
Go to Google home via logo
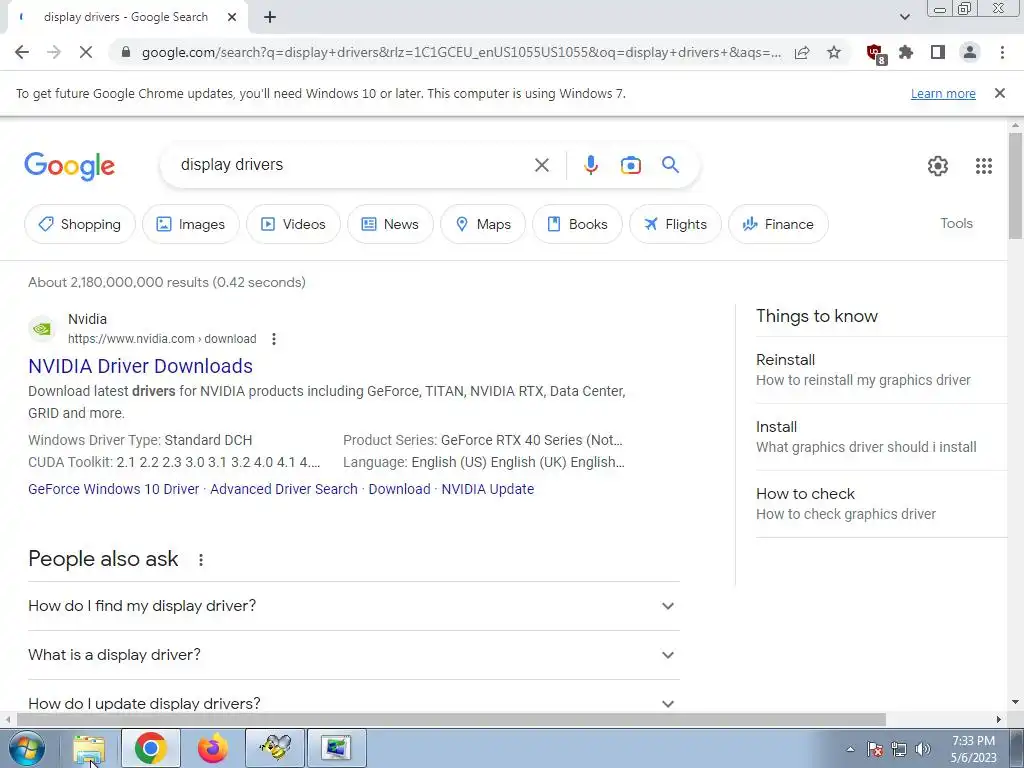coord(69,166)
